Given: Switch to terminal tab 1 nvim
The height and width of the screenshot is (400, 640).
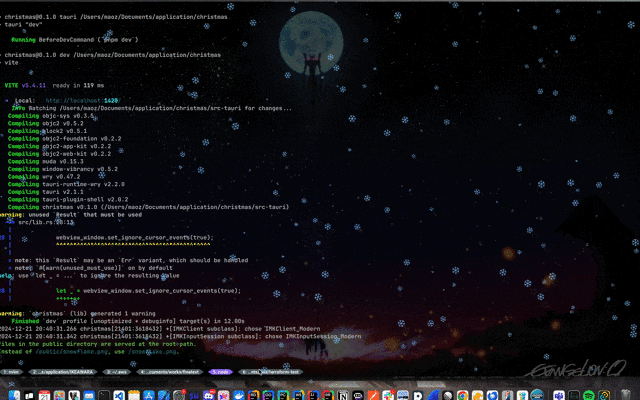Looking at the screenshot, I should pyautogui.click(x=11, y=372).
